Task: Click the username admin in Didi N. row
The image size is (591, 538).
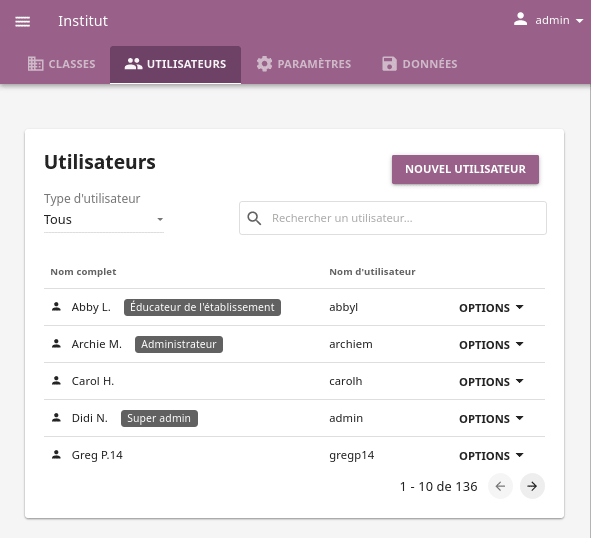Action: (346, 418)
